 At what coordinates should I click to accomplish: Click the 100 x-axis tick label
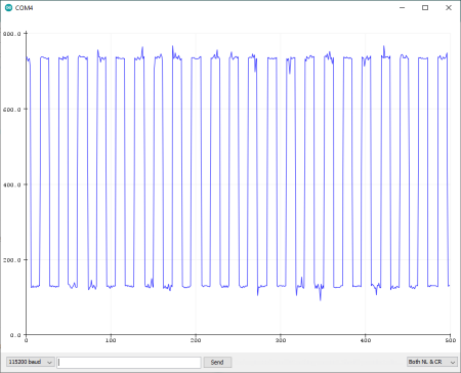click(x=111, y=340)
